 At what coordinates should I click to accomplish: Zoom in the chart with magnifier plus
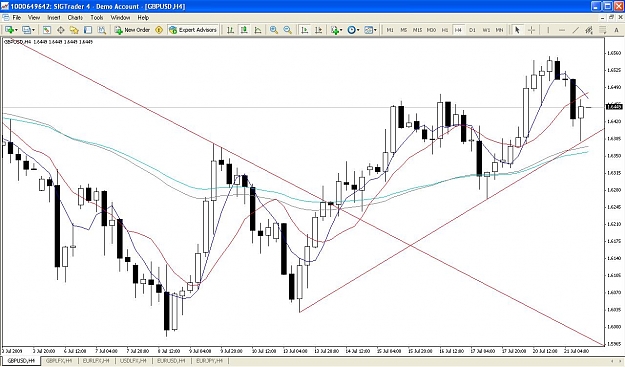[274, 30]
